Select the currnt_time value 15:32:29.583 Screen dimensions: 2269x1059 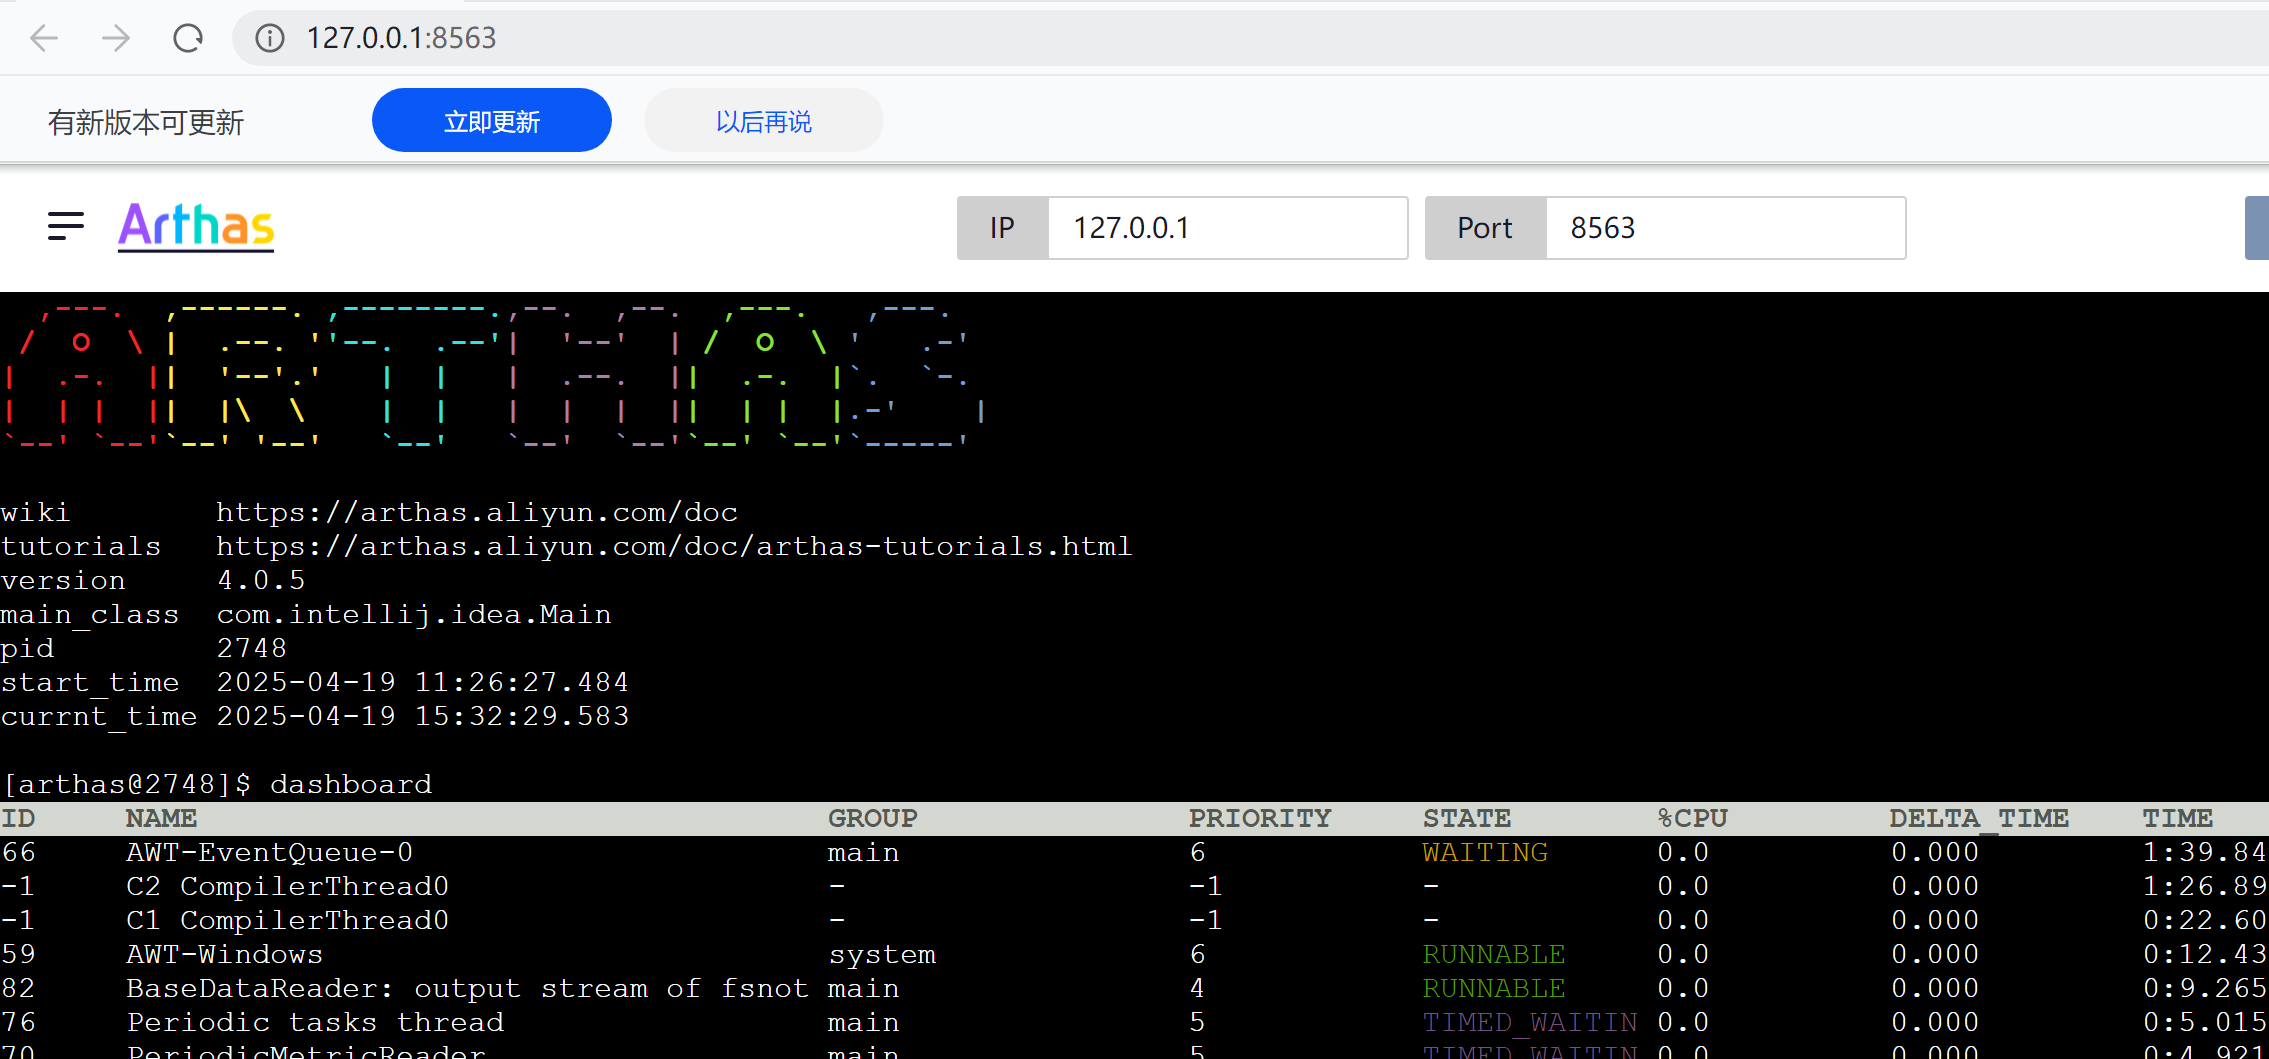pos(522,716)
